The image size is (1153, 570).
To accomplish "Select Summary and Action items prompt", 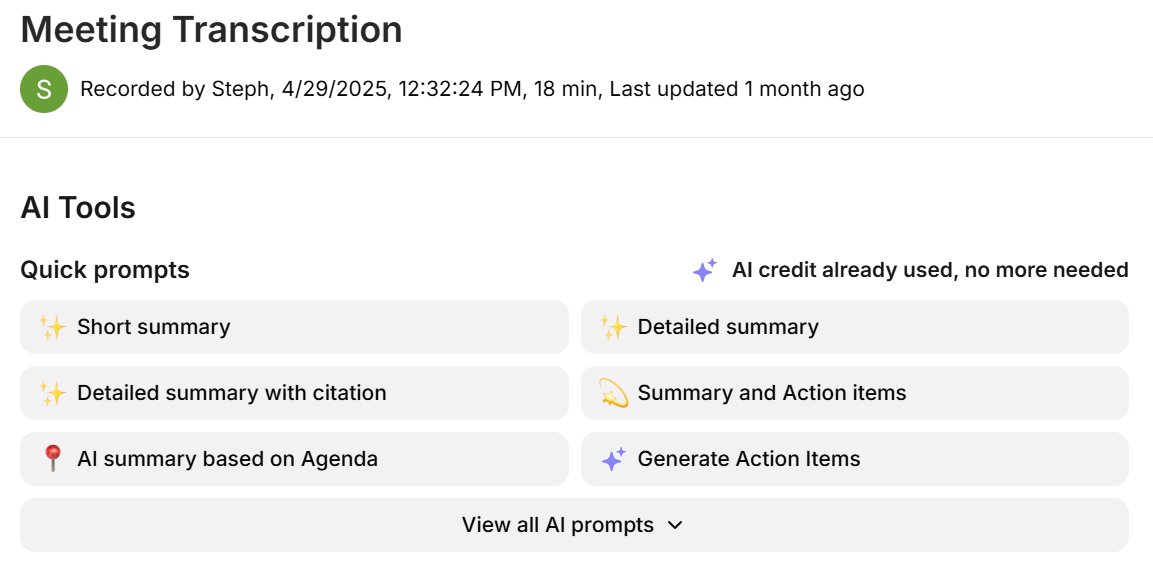I will [854, 393].
